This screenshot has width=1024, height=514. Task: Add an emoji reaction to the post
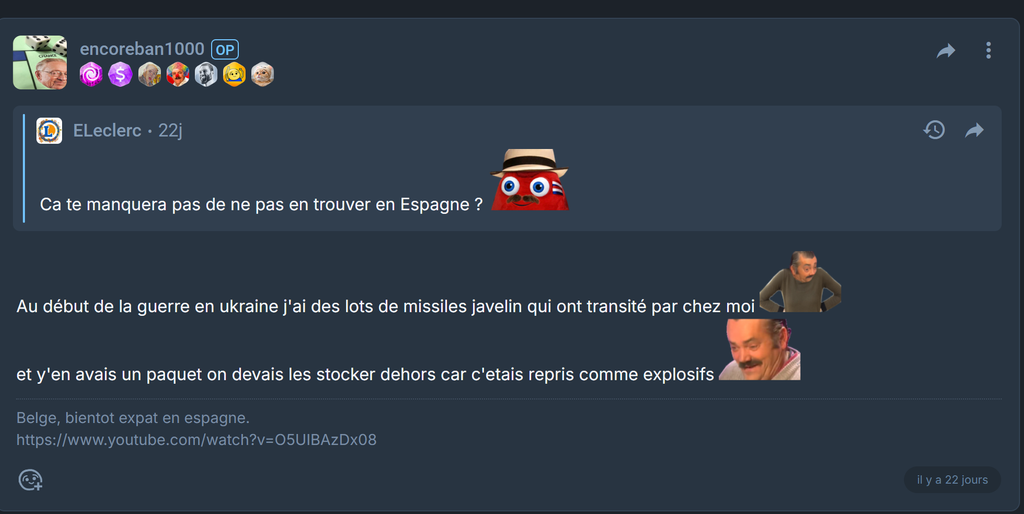31,480
